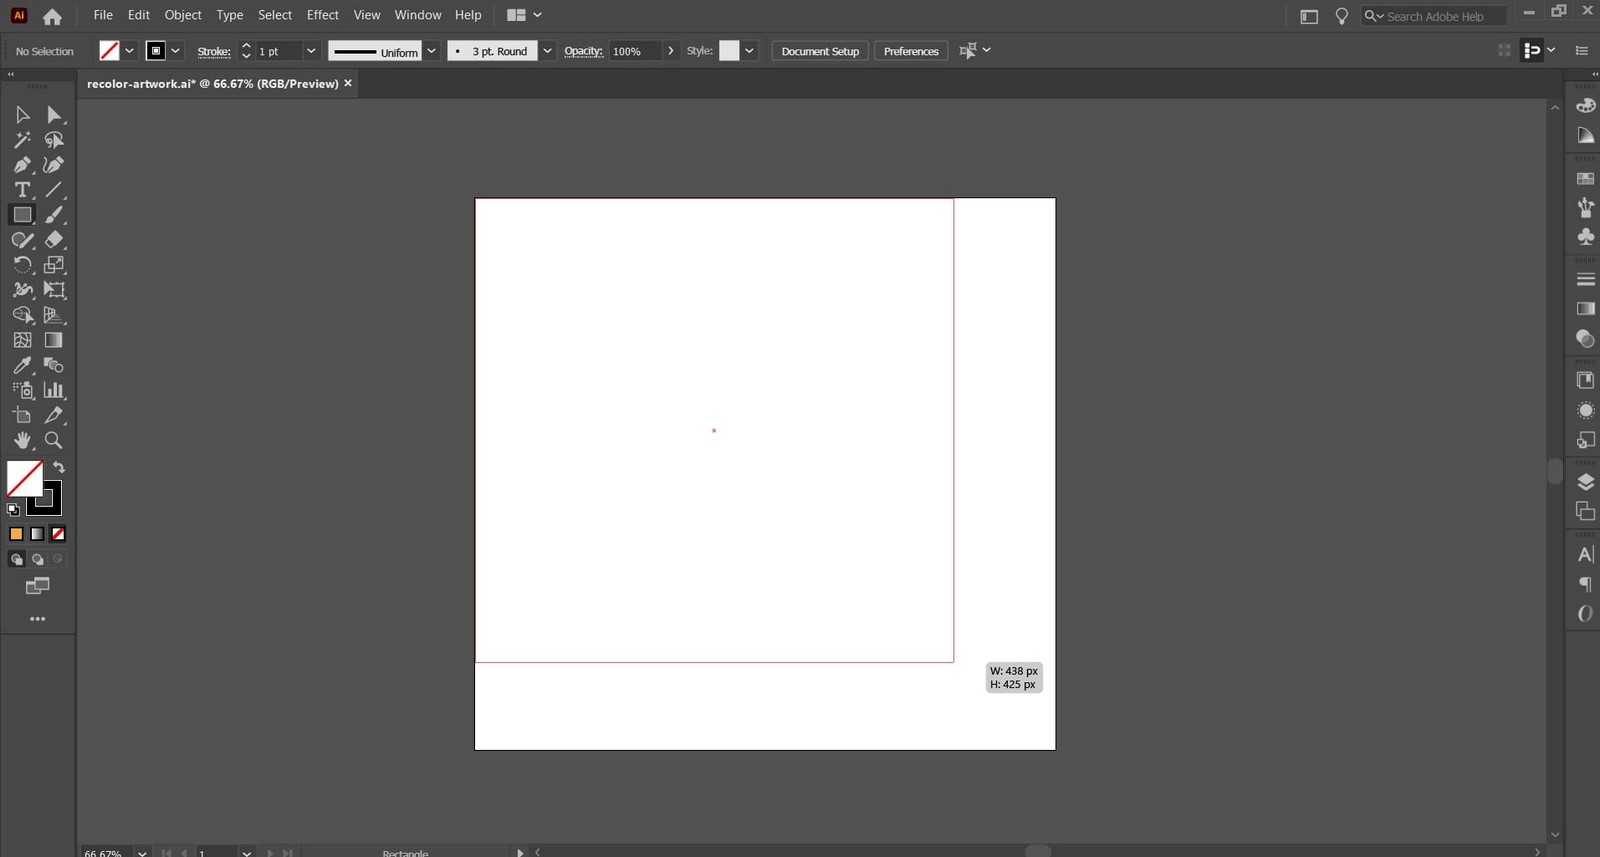Open the Object menu
This screenshot has width=1600, height=857.
point(183,15)
